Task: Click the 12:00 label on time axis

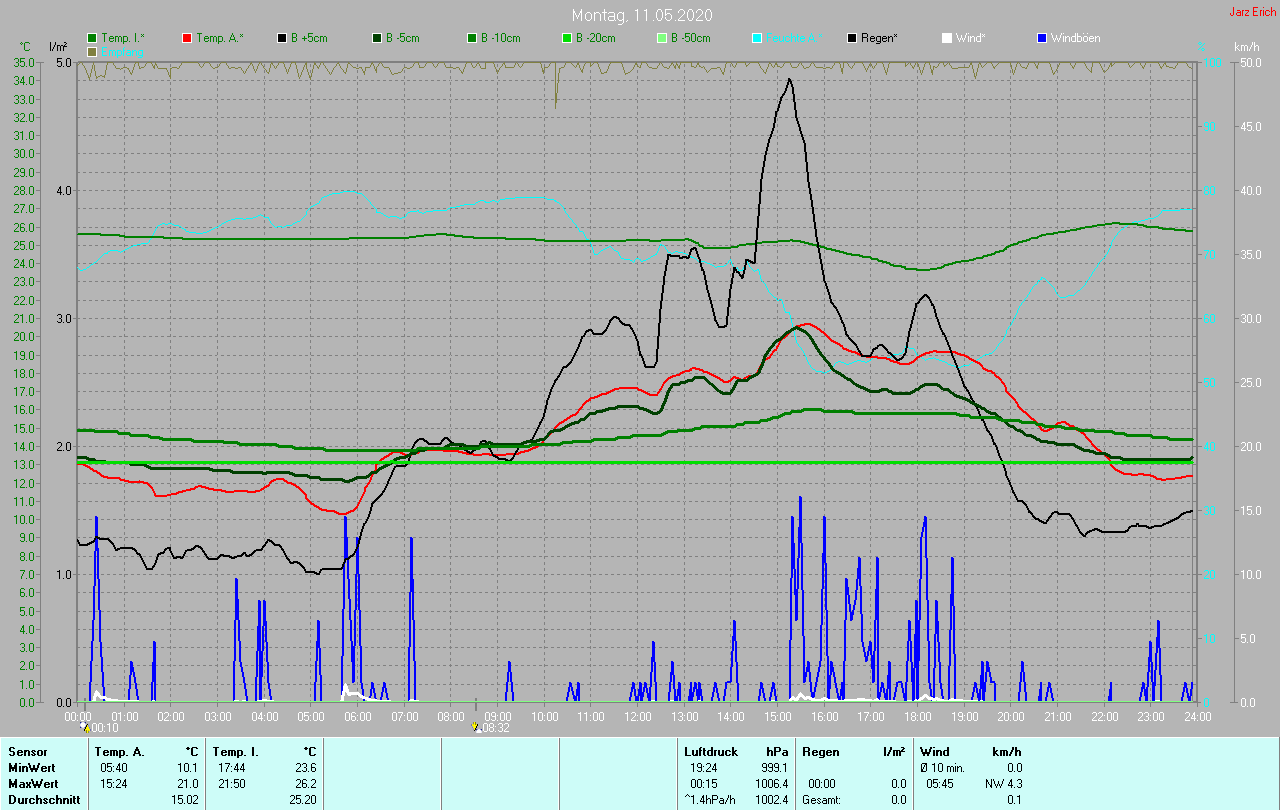Action: 638,717
